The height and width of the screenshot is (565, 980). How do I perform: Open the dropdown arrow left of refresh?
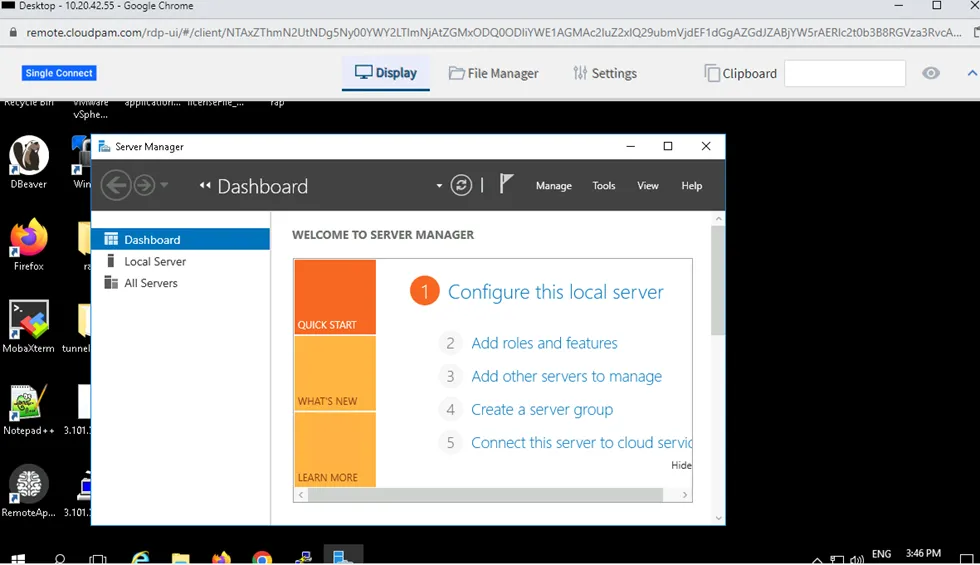(x=439, y=186)
